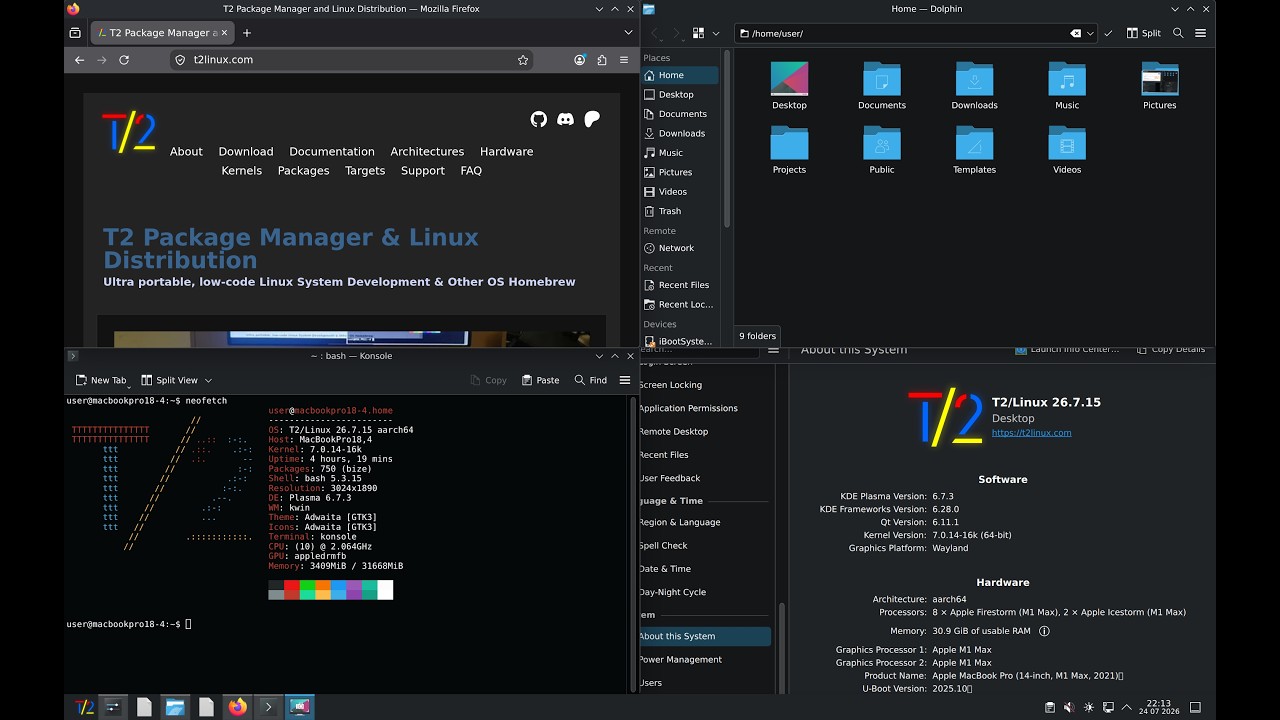Open Konsole's hamburger menu

point(625,380)
